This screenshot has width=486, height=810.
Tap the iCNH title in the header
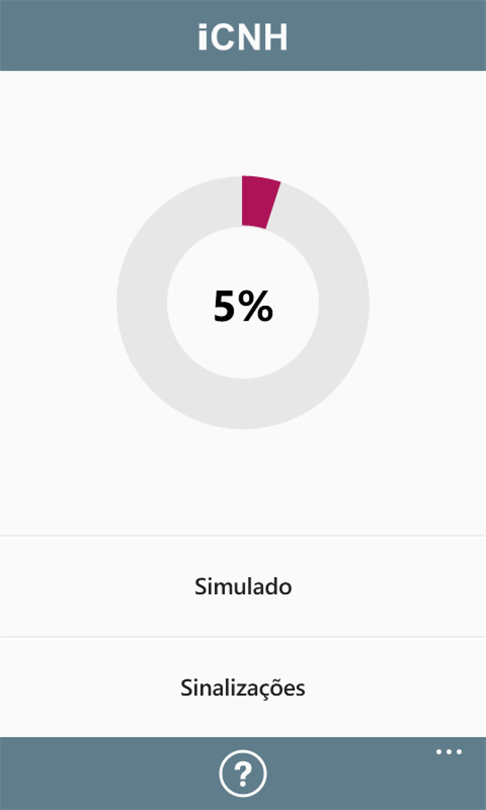point(243,38)
